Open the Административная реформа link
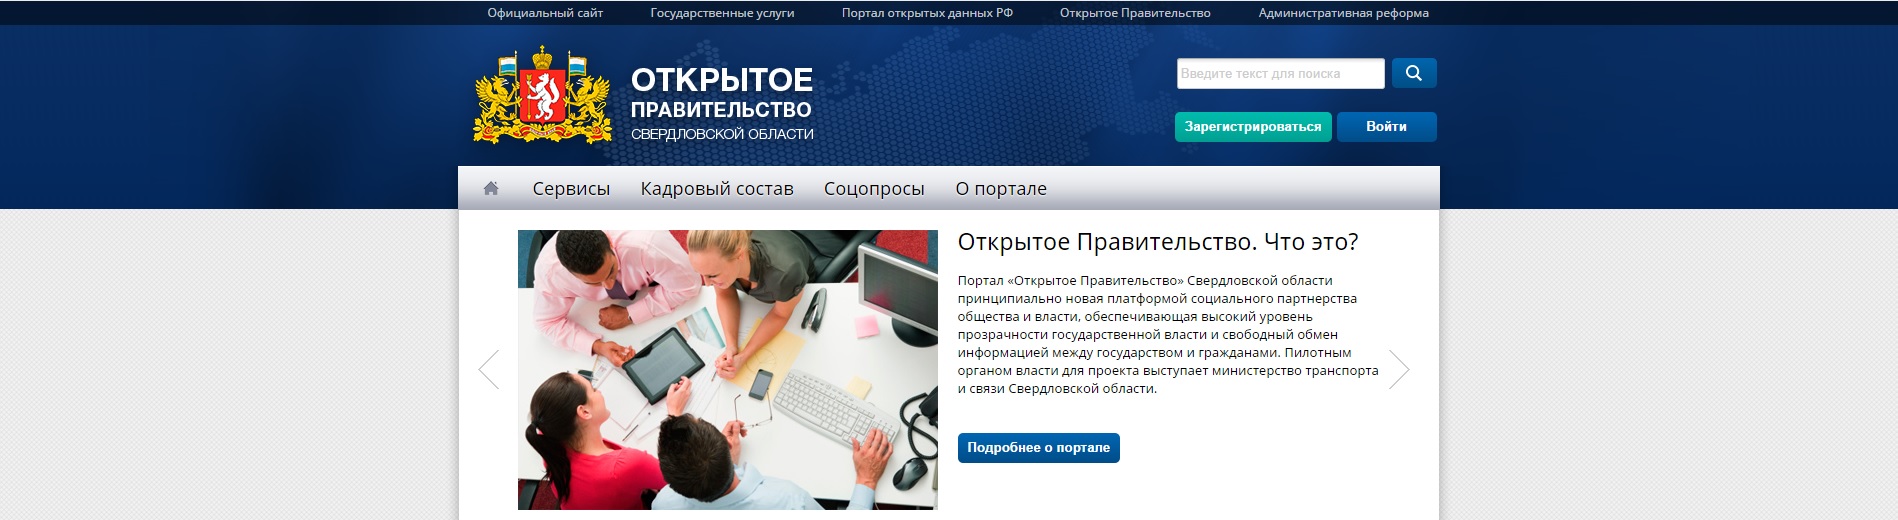The image size is (1898, 520). point(1343,13)
